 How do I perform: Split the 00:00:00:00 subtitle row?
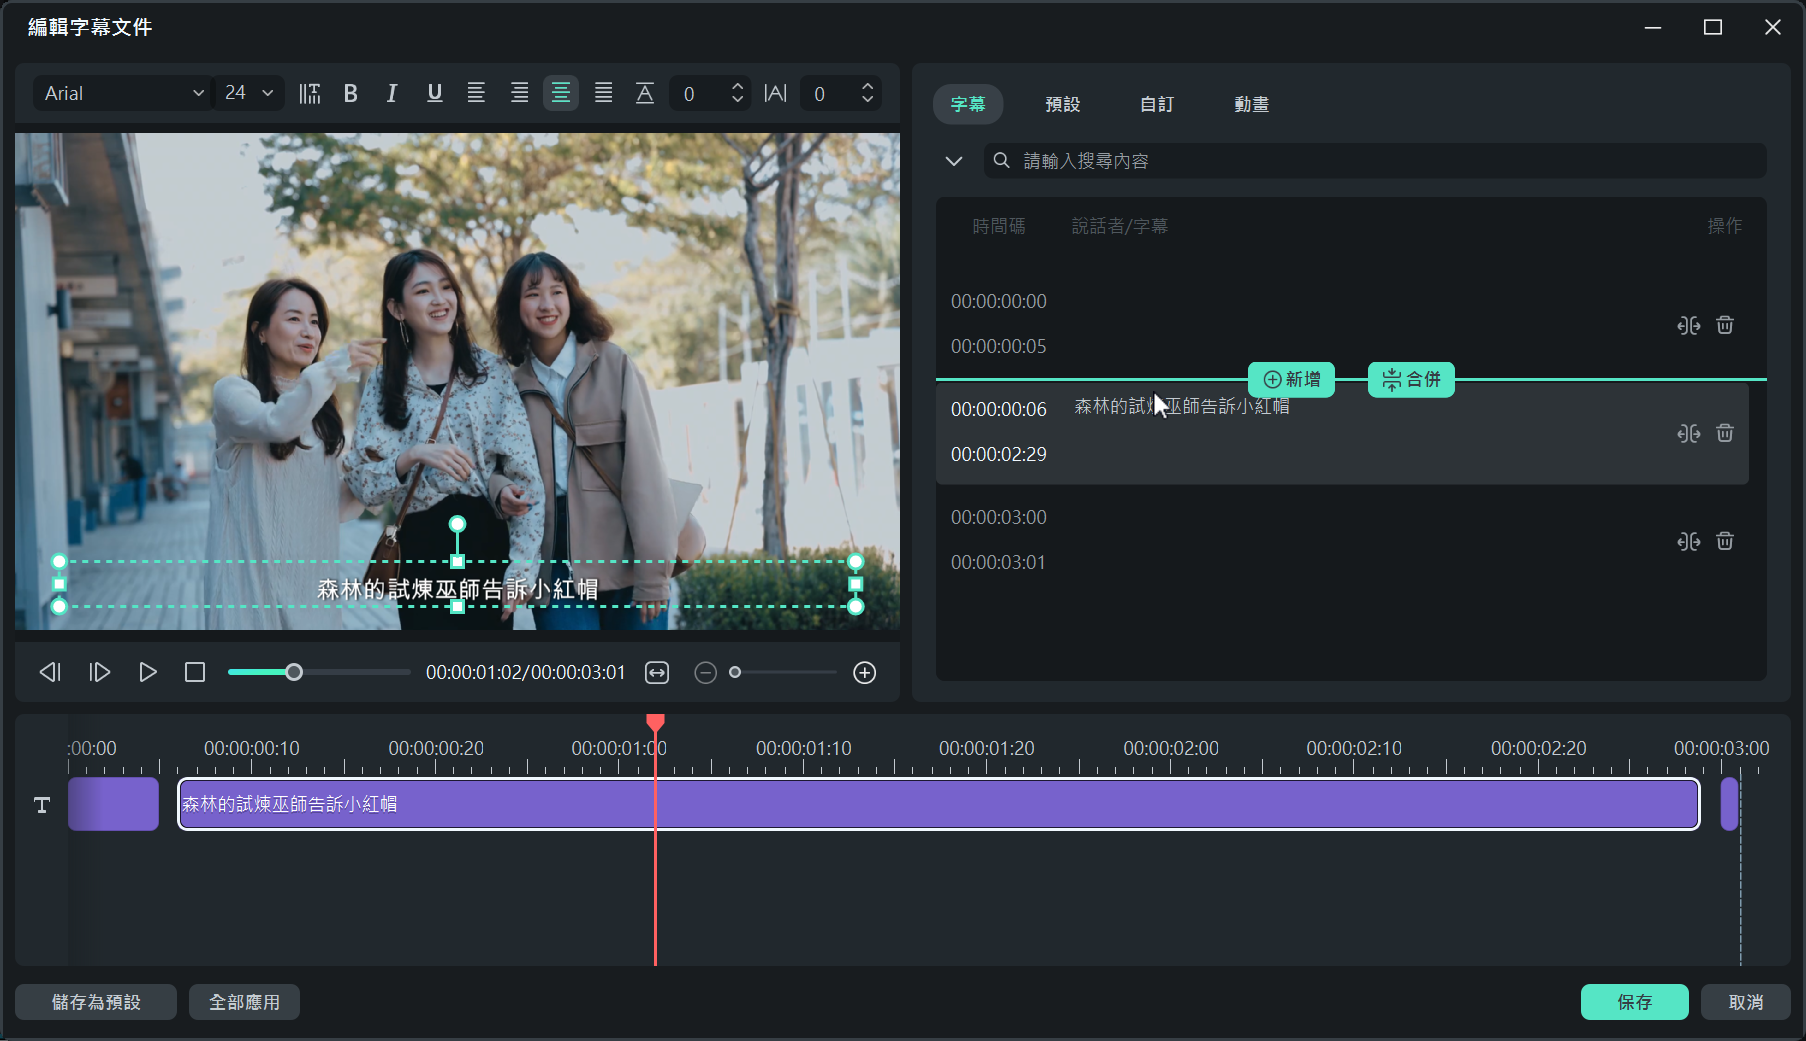coord(1689,325)
